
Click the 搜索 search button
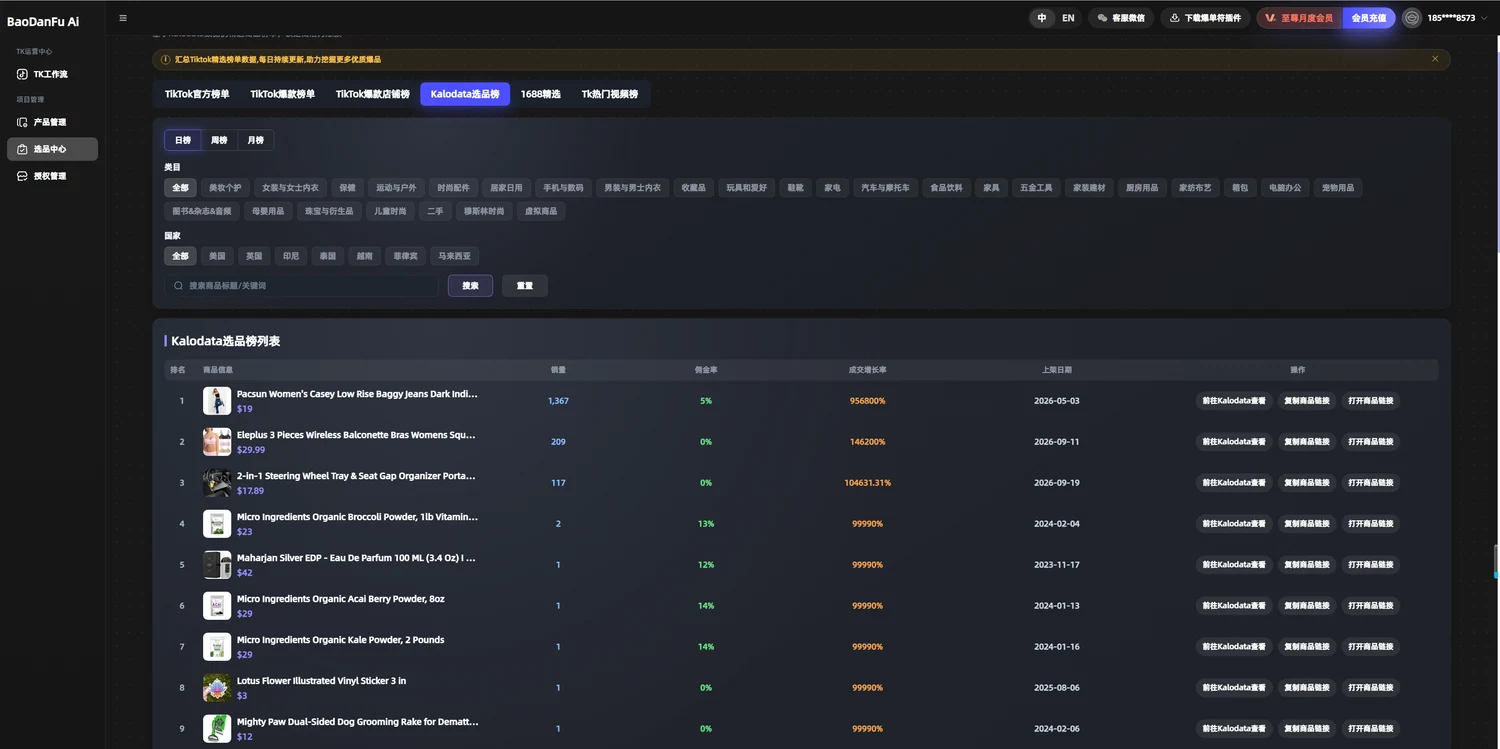(x=470, y=286)
